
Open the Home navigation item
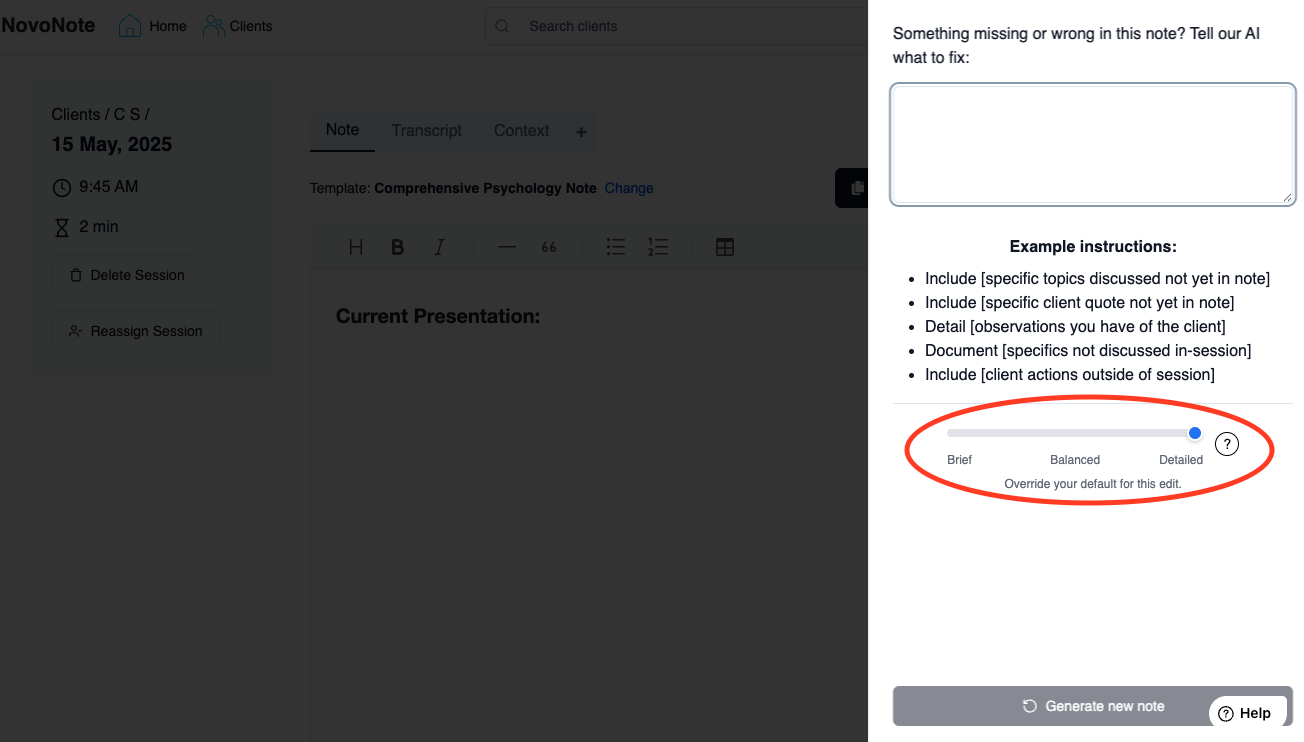pos(153,26)
